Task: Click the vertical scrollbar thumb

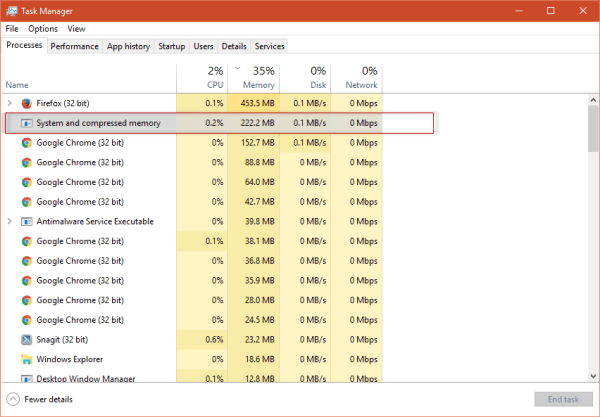Action: pos(593,129)
